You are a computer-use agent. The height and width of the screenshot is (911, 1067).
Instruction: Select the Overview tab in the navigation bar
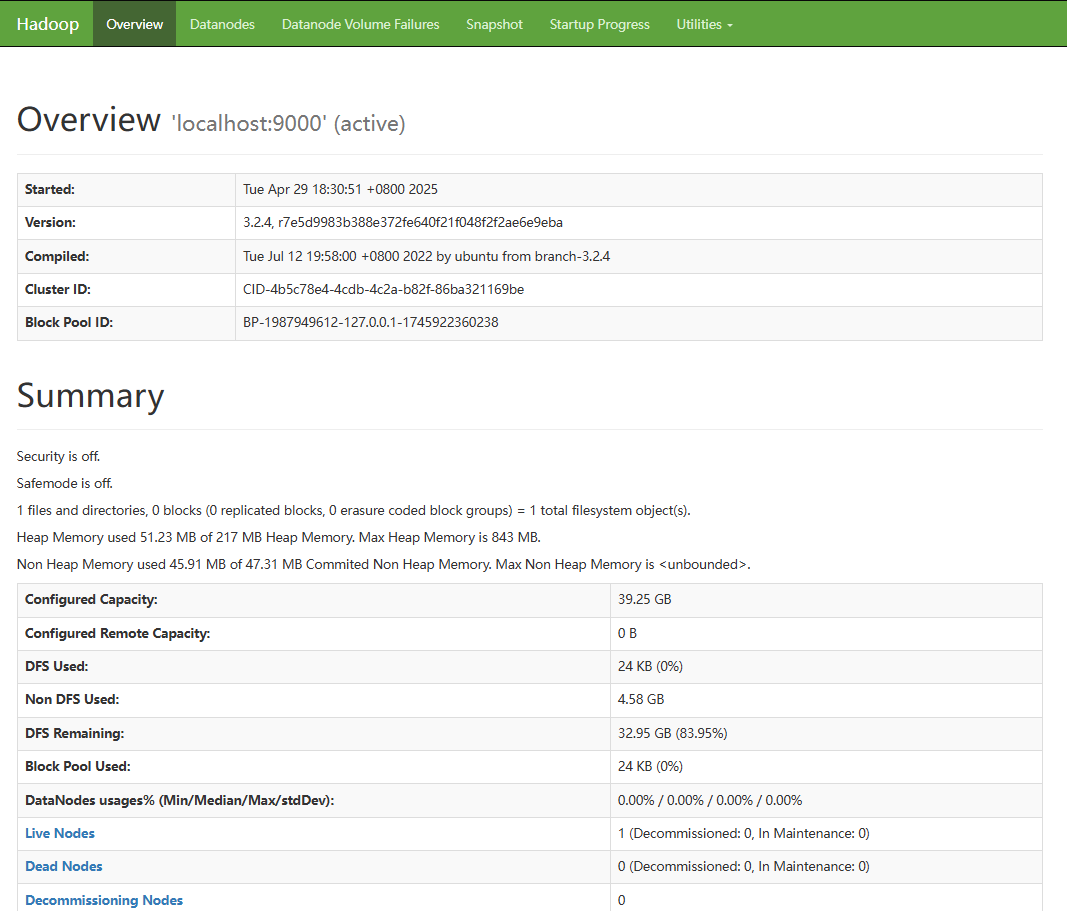pos(135,24)
